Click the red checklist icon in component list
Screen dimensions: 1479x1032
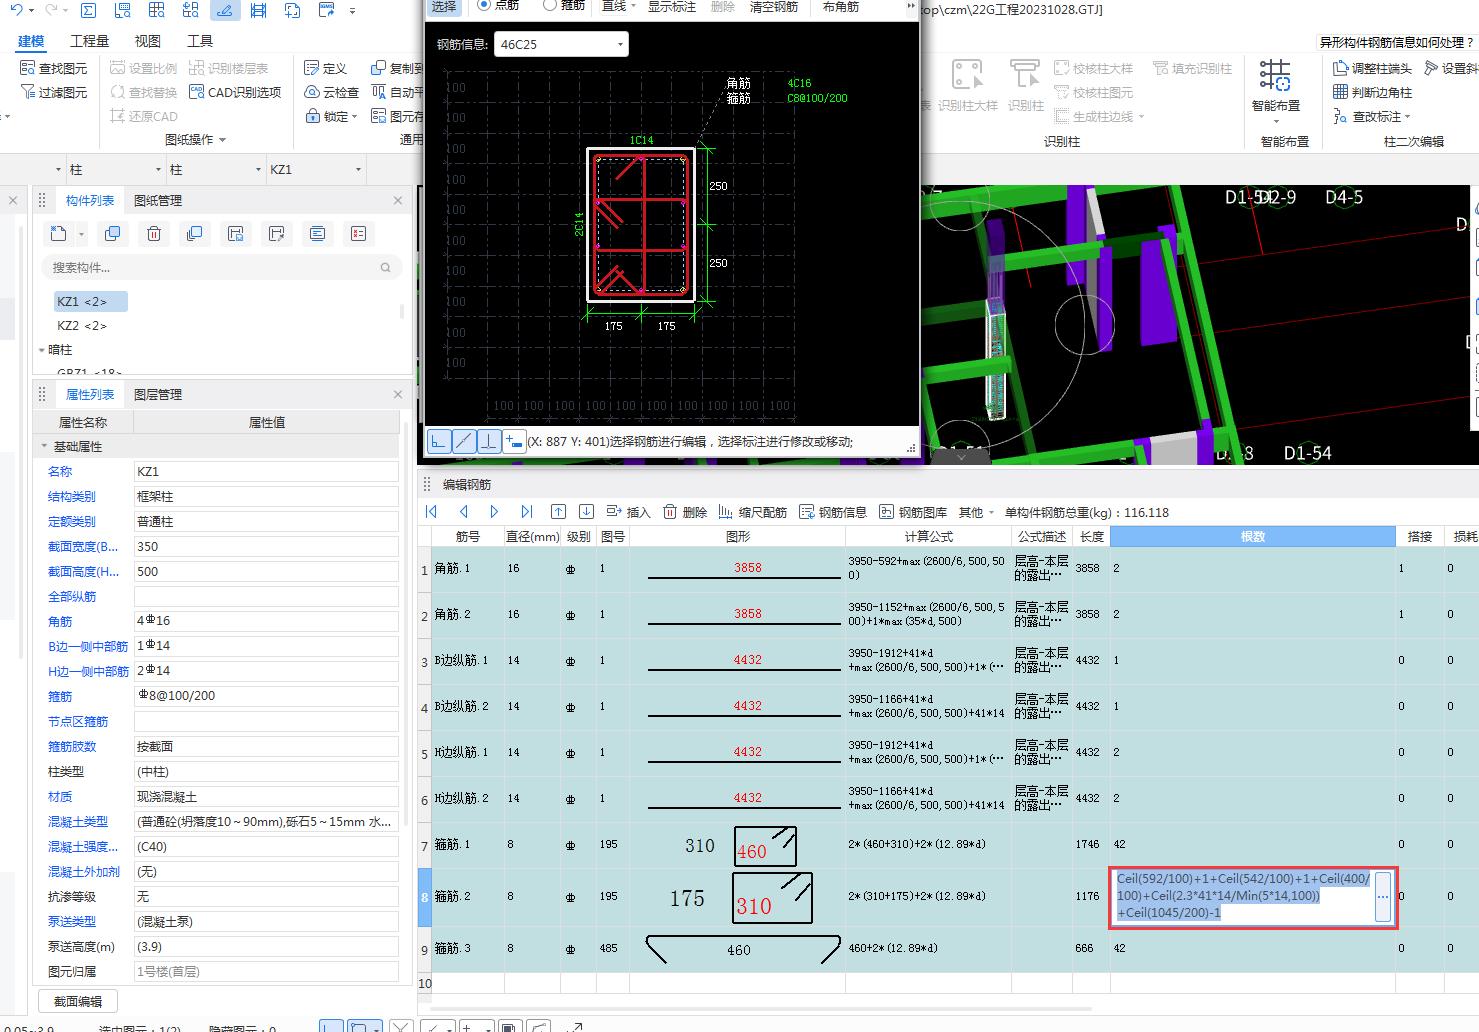pos(358,234)
